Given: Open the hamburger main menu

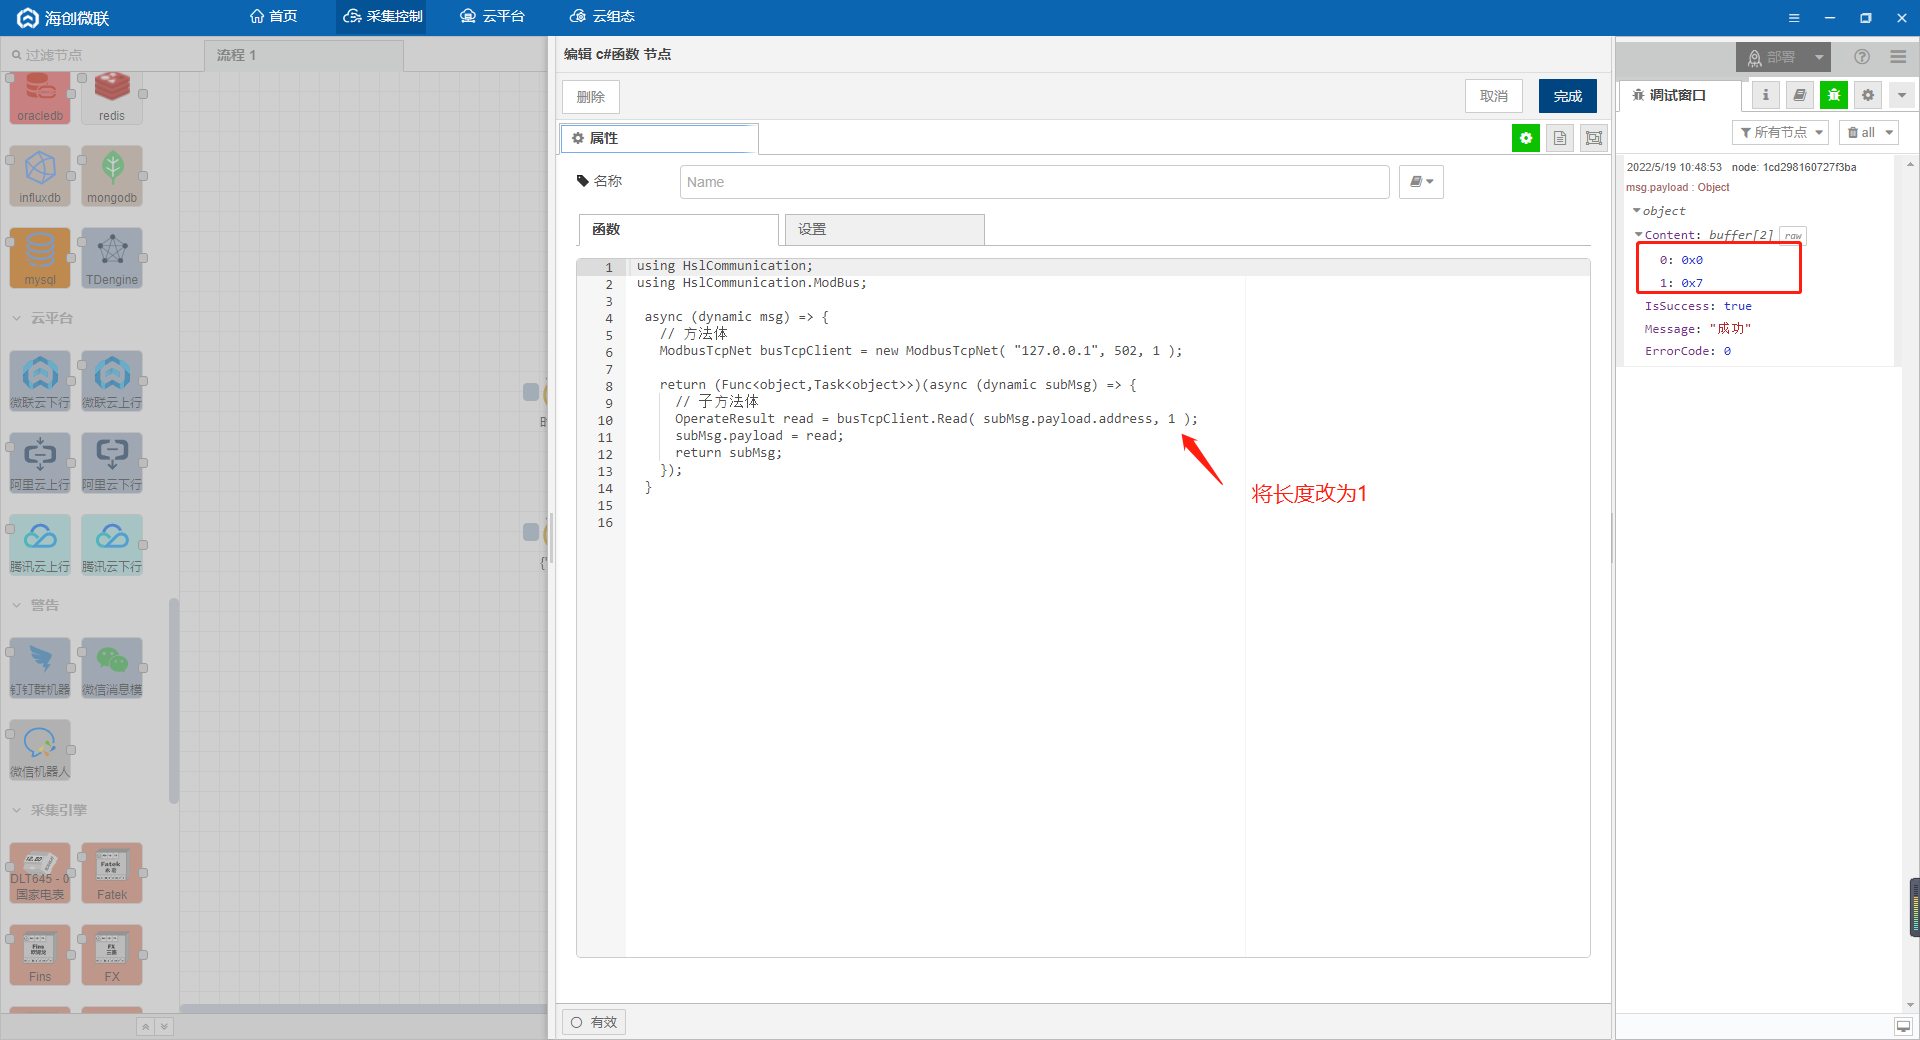Looking at the screenshot, I should [x=1898, y=57].
